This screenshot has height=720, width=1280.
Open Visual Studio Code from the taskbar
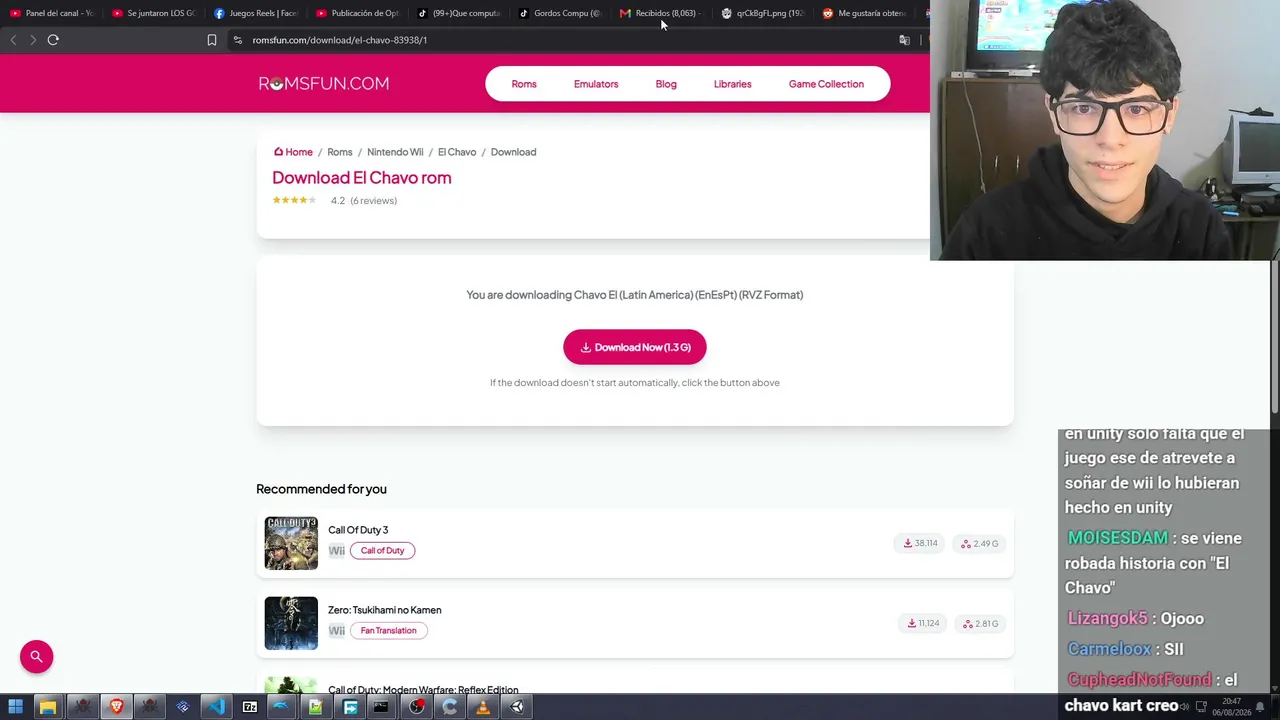coord(216,707)
